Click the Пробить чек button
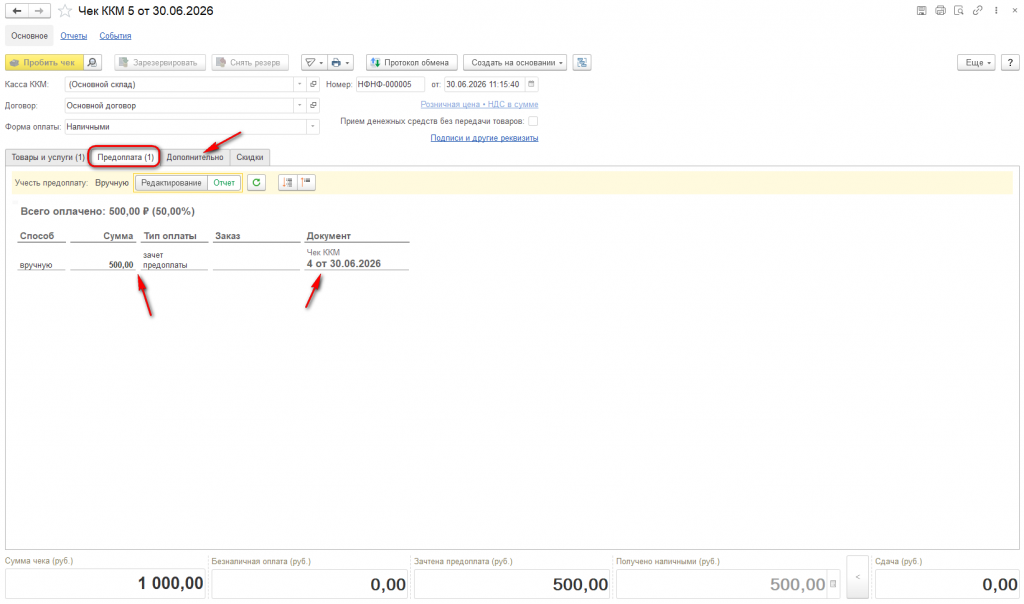 (x=44, y=63)
